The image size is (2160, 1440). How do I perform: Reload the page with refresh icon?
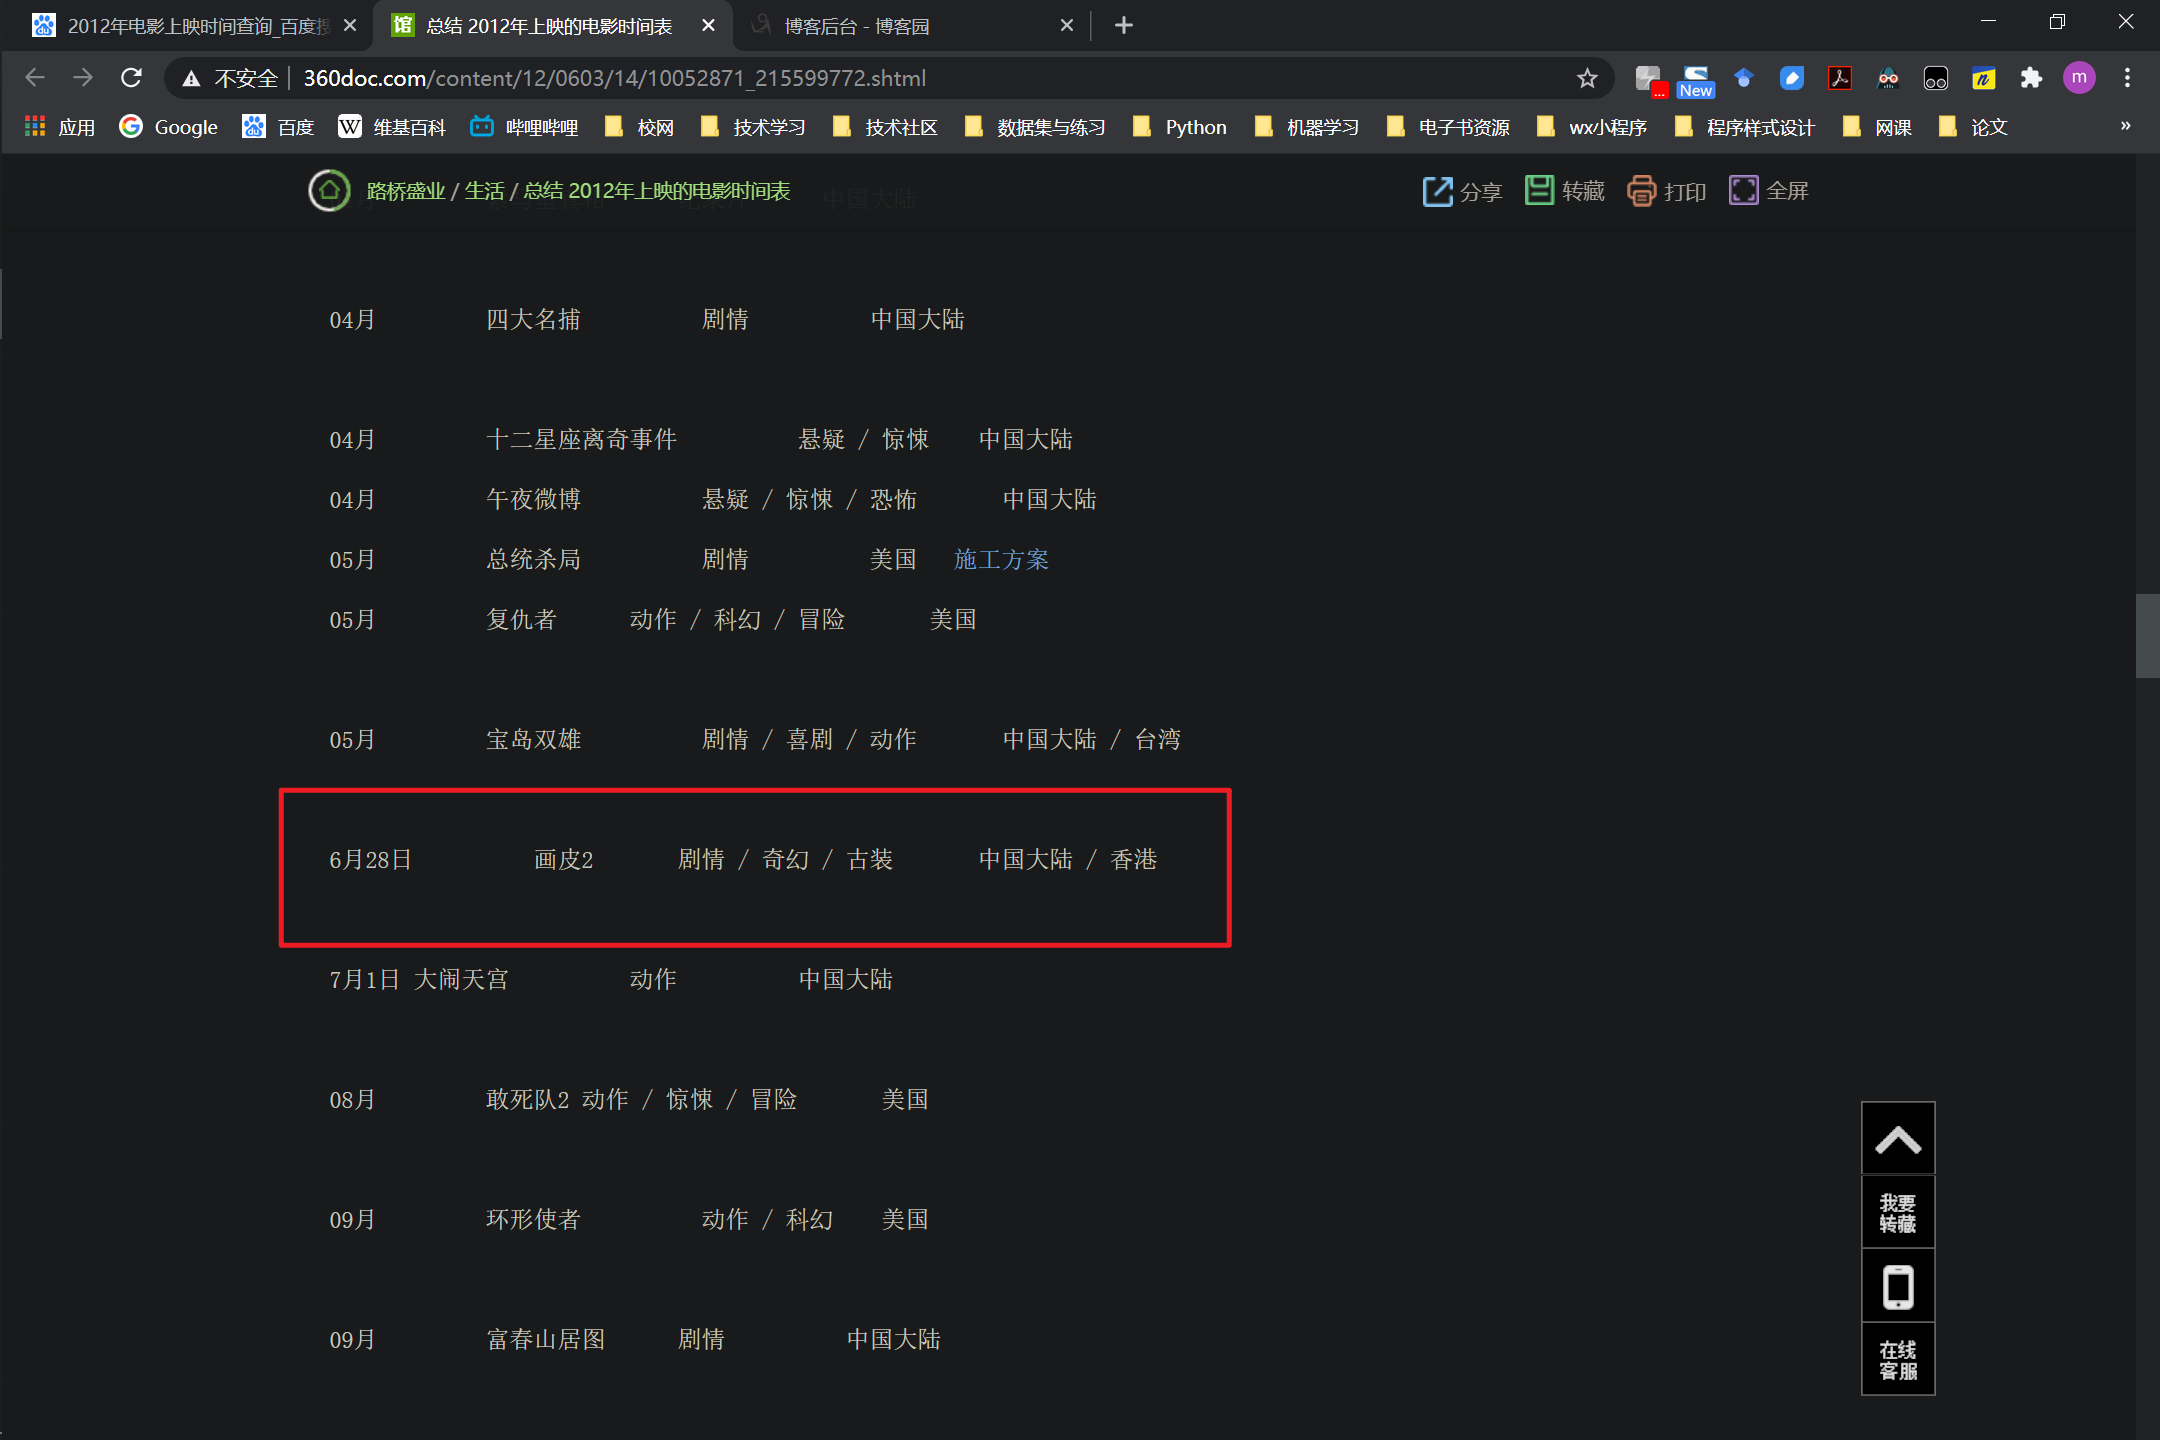(131, 78)
